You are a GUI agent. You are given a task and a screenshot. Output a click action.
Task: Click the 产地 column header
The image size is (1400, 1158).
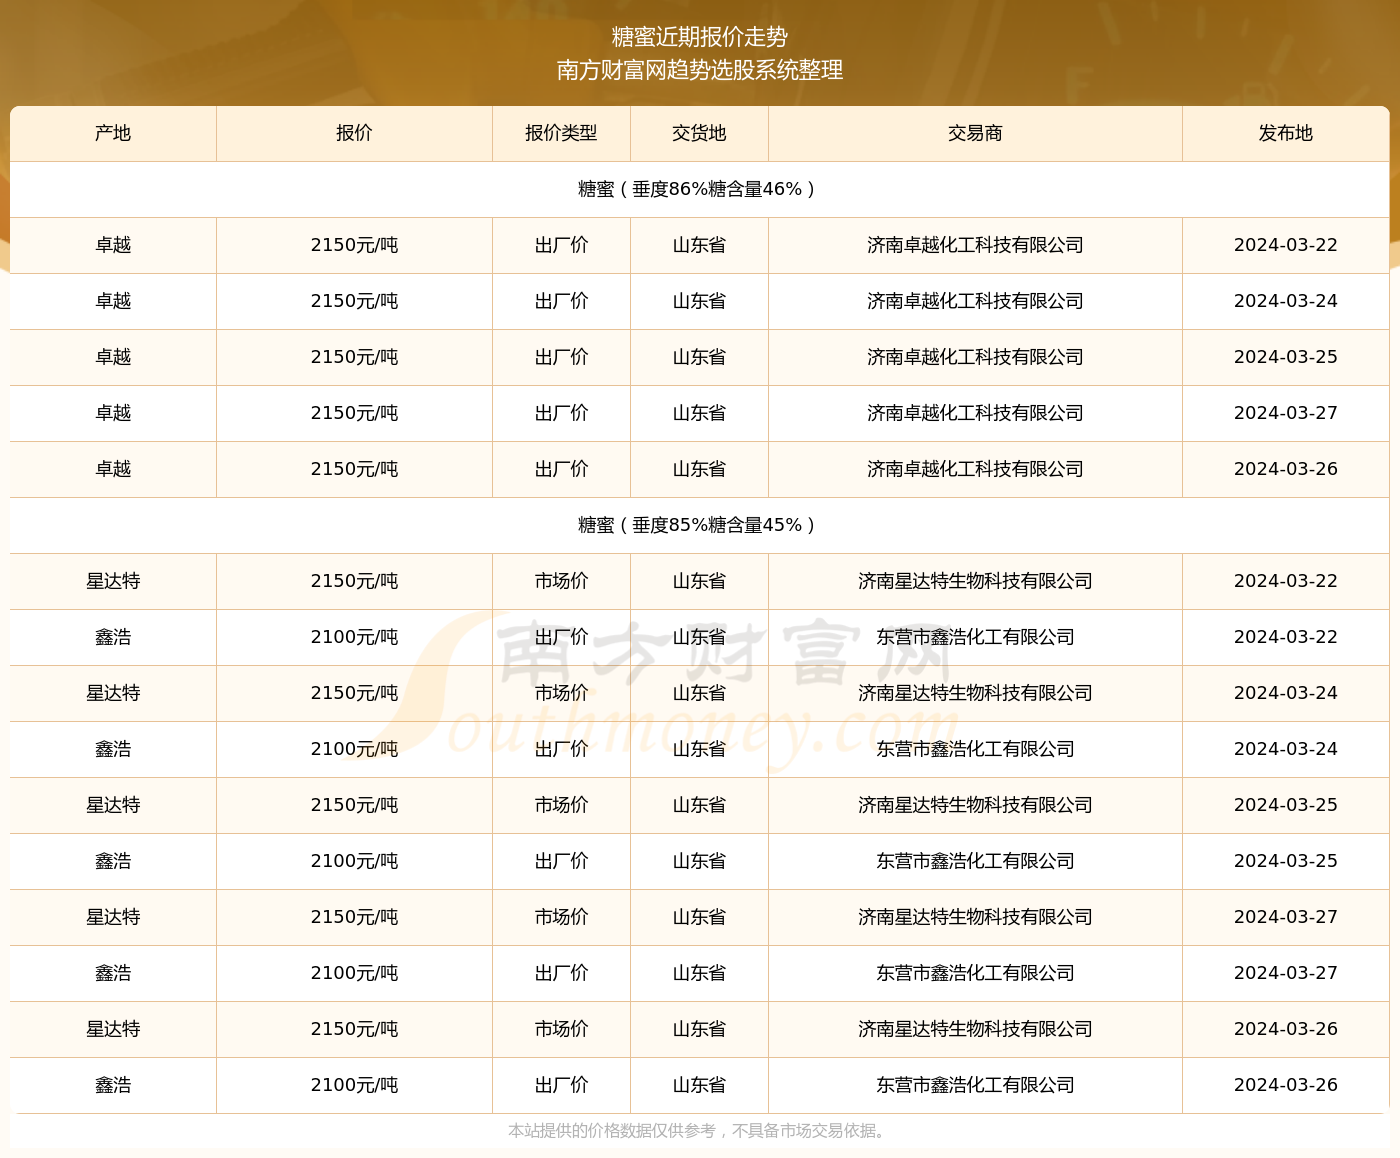[x=113, y=133]
